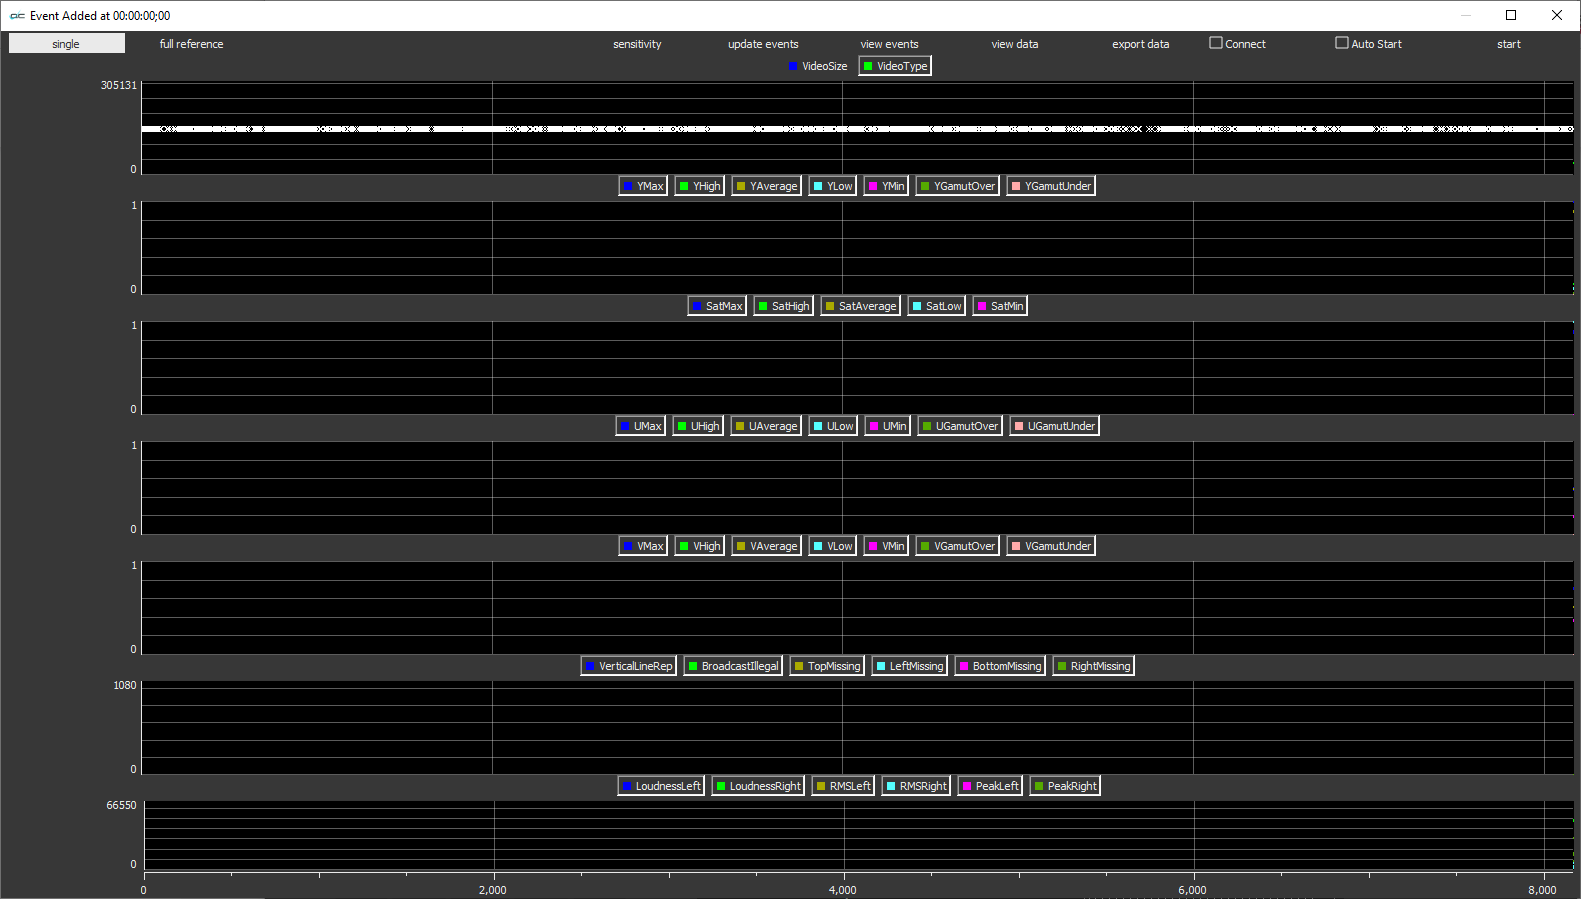Toggle the VideoType series legend
The width and height of the screenshot is (1581, 899).
click(895, 66)
